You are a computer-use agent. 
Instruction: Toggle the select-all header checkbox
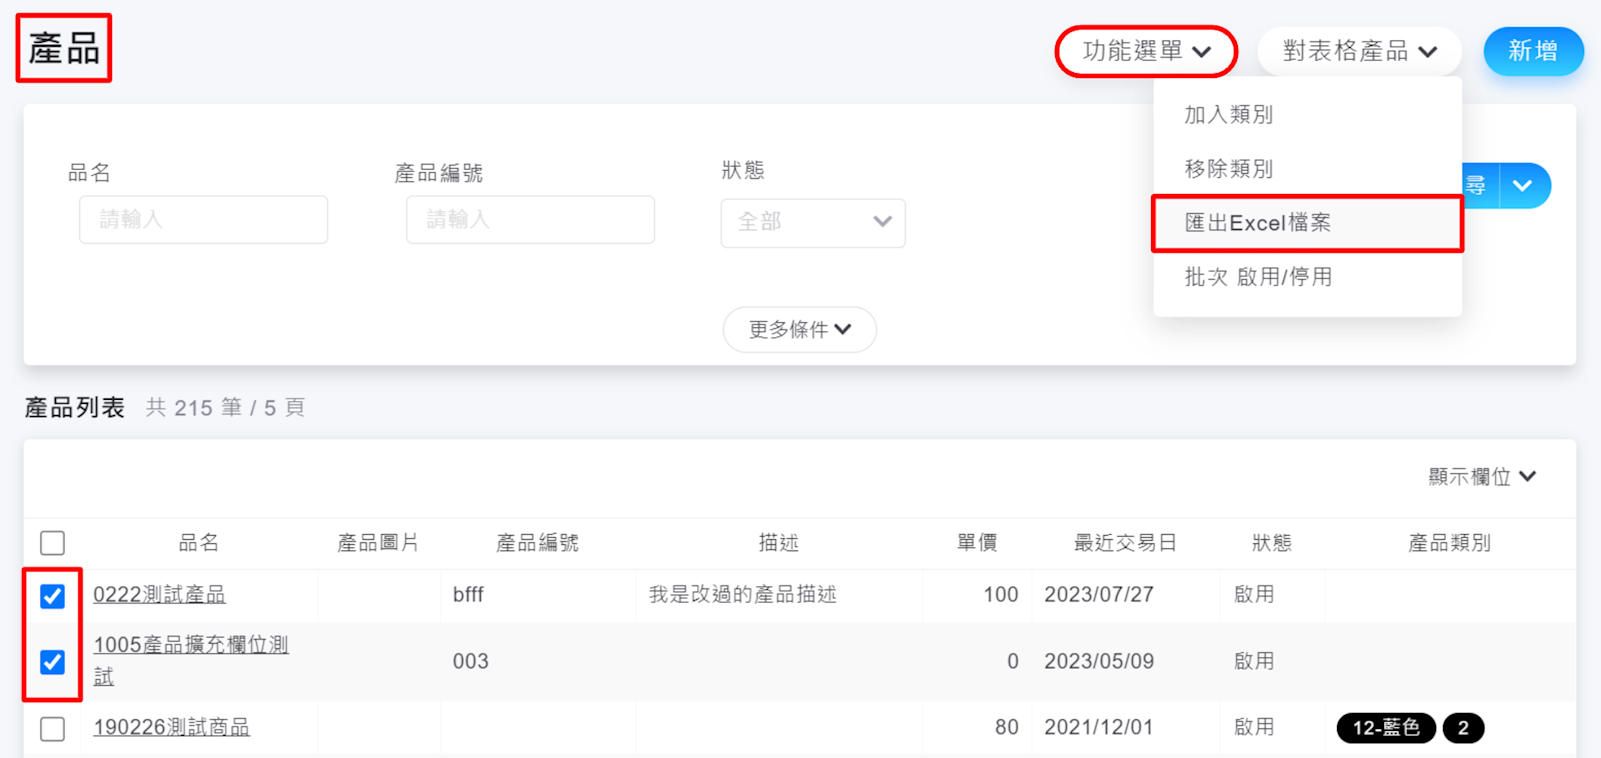tap(53, 543)
